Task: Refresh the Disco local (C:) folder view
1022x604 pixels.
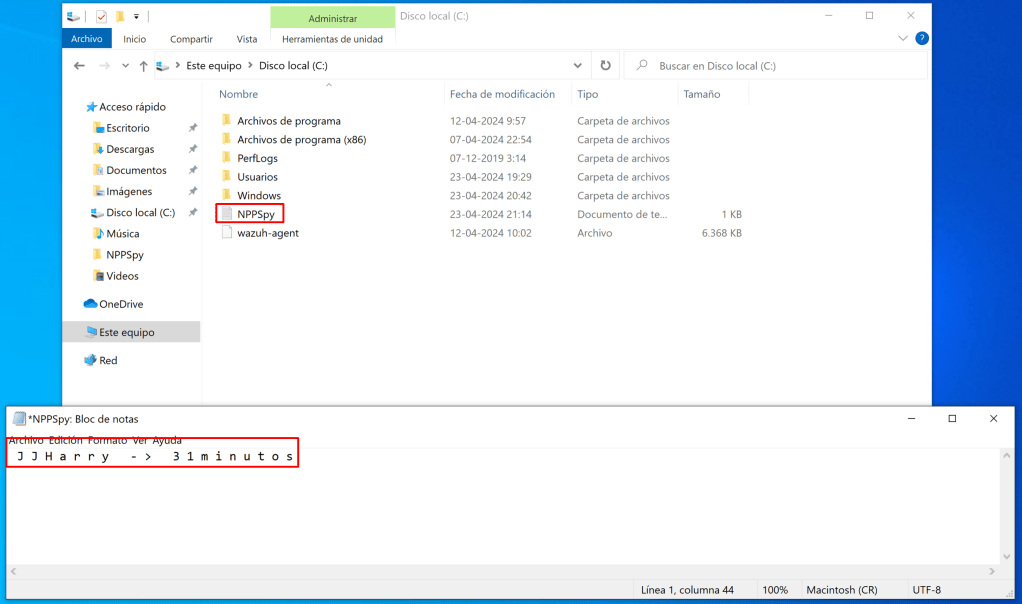Action: (x=605, y=66)
